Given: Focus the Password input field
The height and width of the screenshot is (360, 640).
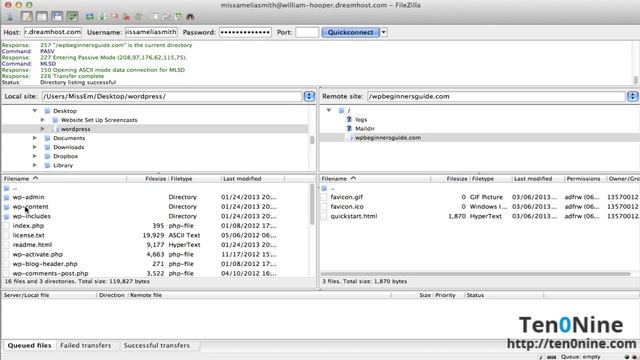Looking at the screenshot, I should 245,32.
